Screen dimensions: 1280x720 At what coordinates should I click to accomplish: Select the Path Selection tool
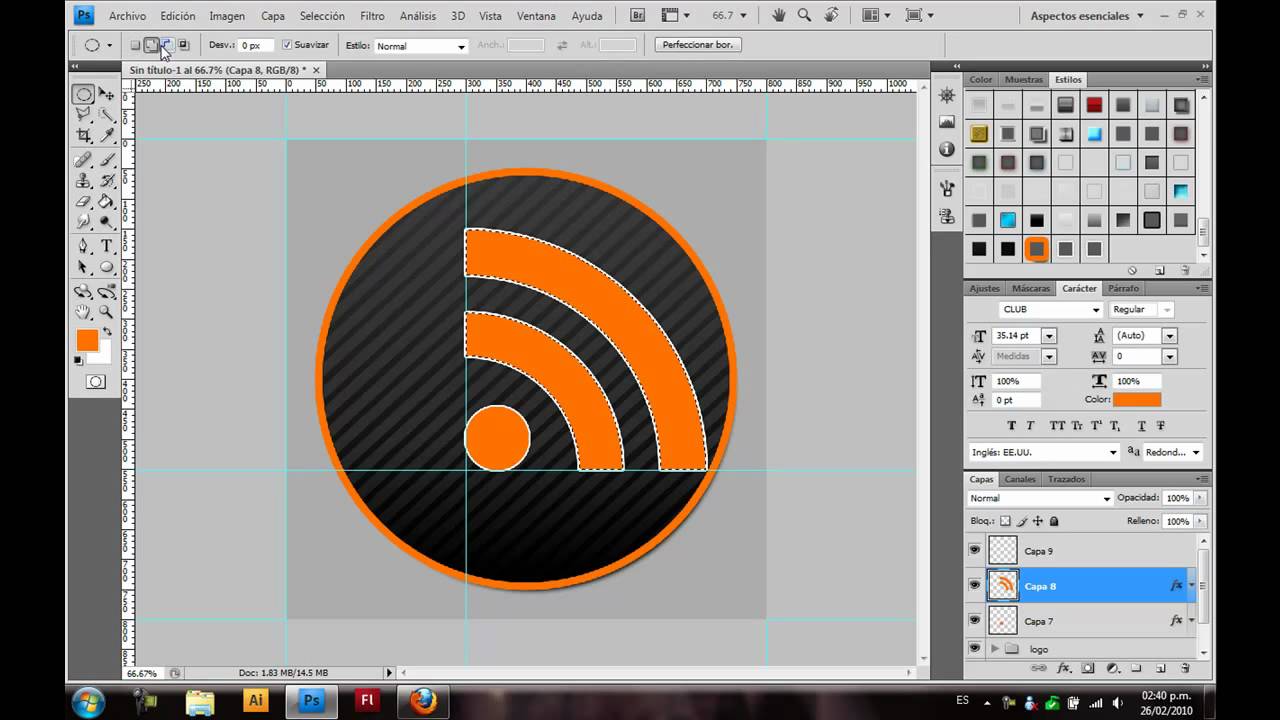click(83, 267)
